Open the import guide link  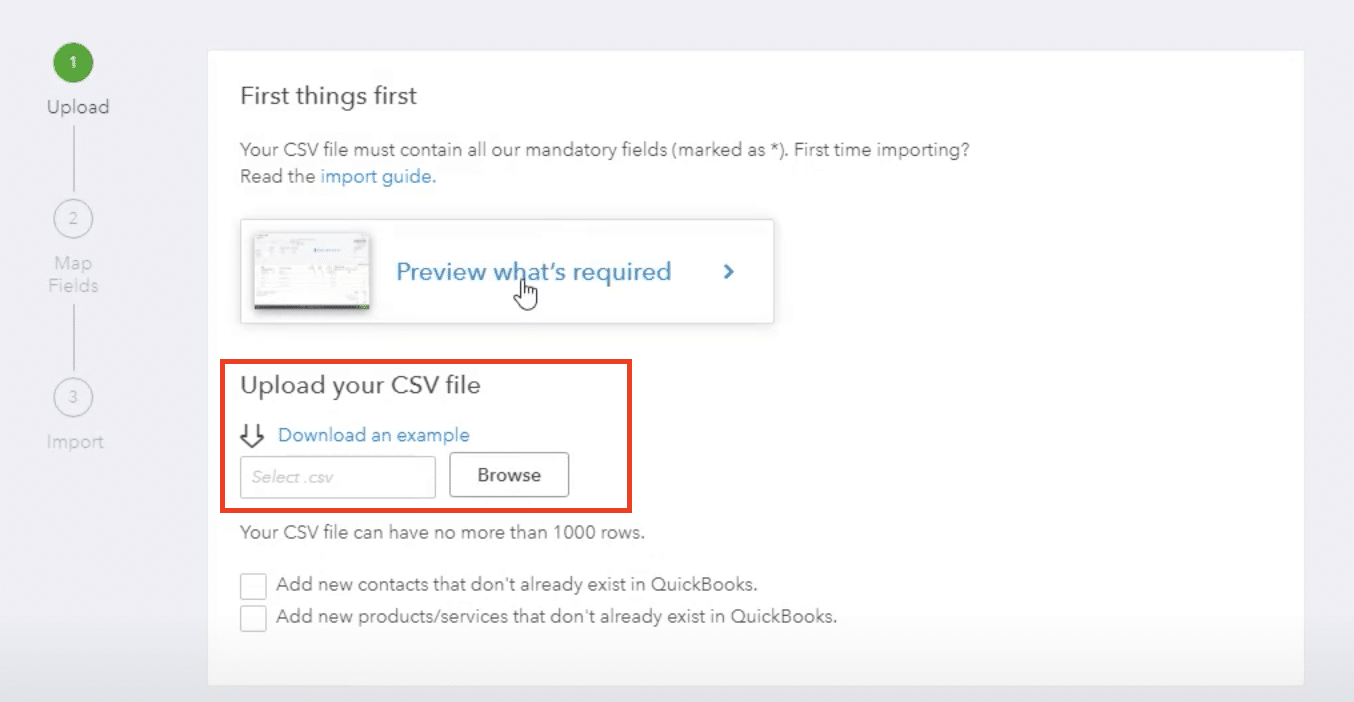coord(378,177)
